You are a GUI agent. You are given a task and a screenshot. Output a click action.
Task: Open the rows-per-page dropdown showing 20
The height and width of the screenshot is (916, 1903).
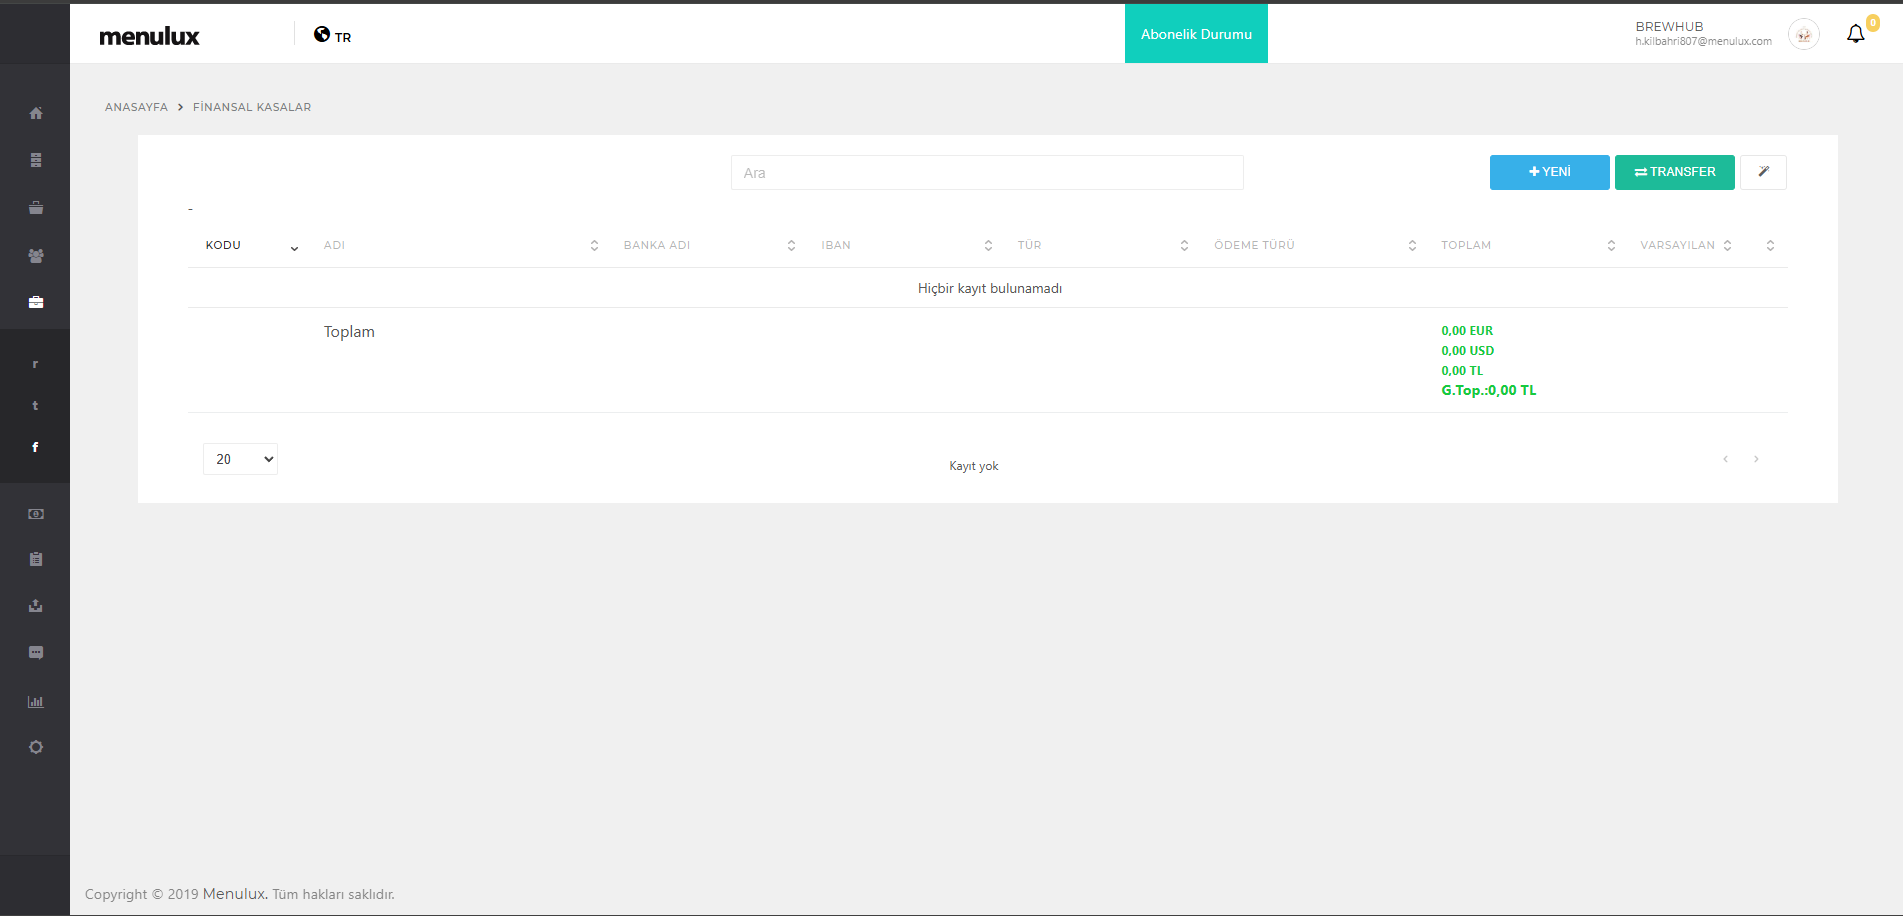coord(240,459)
